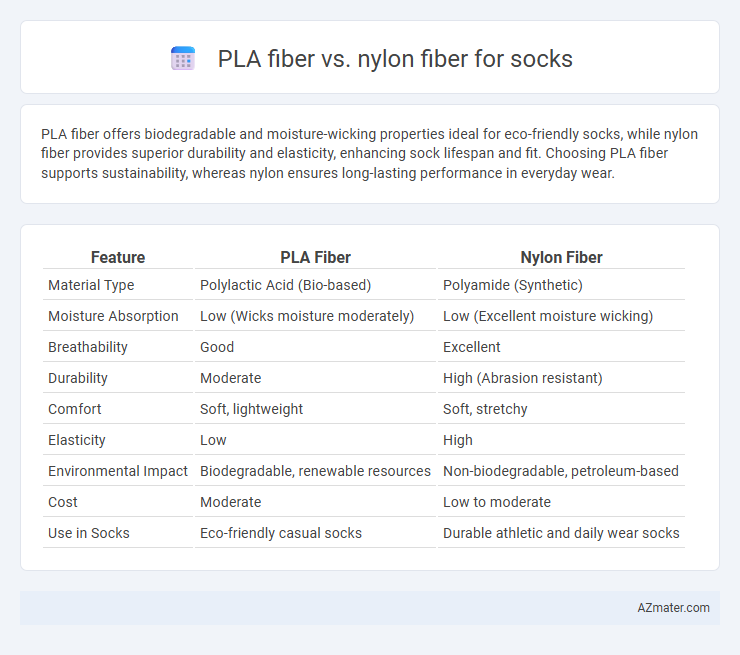Click 'Low (Excellent moisture wicking)' cell
The height and width of the screenshot is (655, 740).
548,316
